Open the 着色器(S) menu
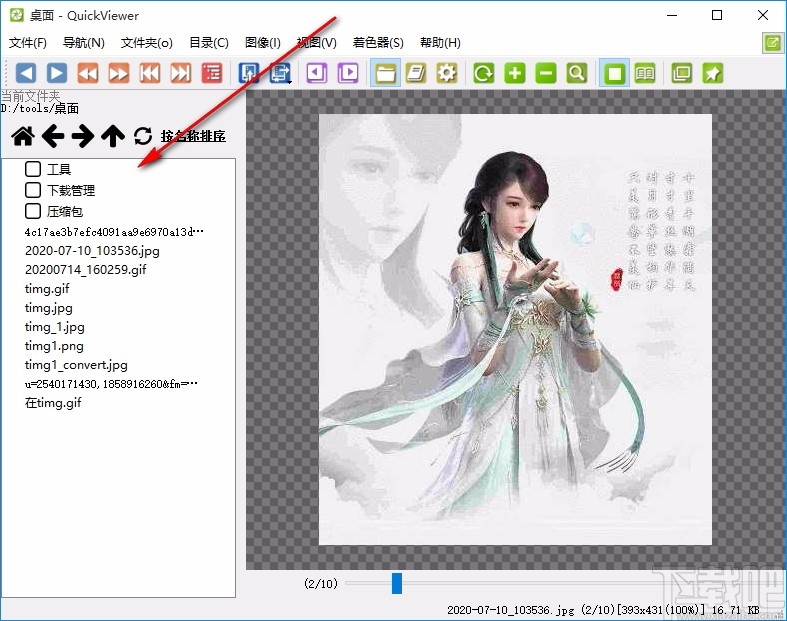This screenshot has height=621, width=787. point(378,43)
